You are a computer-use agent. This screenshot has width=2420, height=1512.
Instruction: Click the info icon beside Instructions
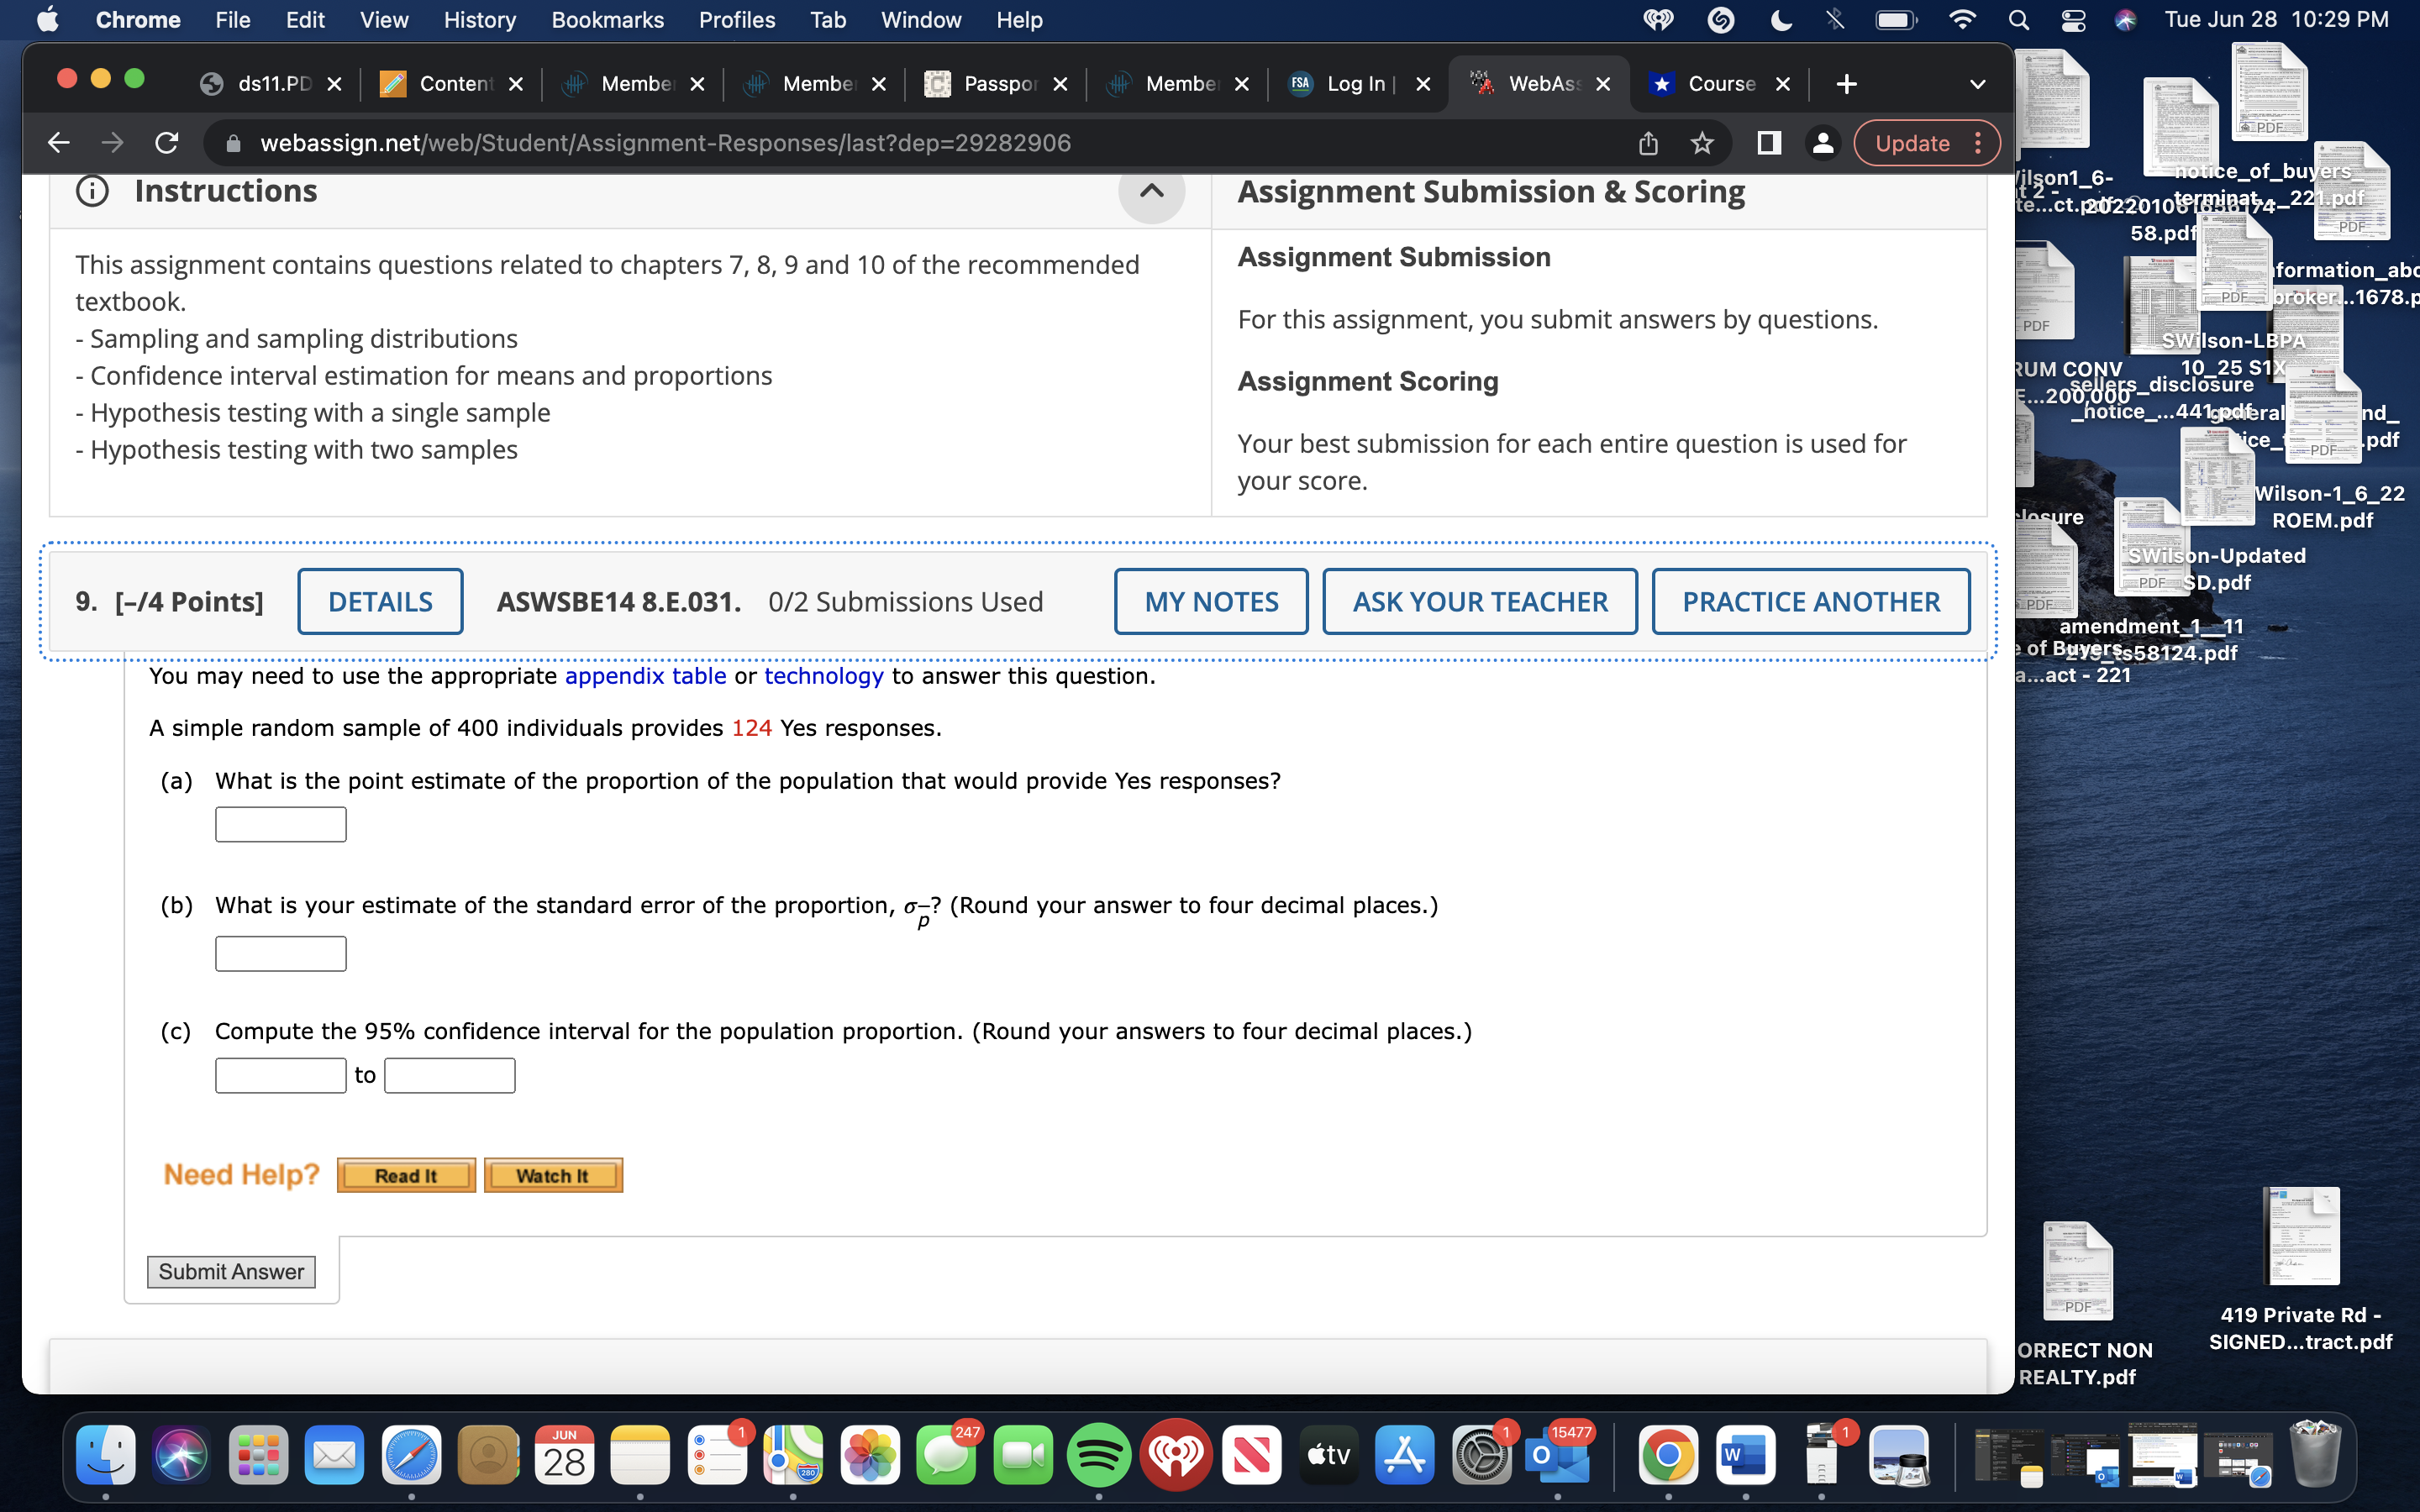tap(92, 191)
